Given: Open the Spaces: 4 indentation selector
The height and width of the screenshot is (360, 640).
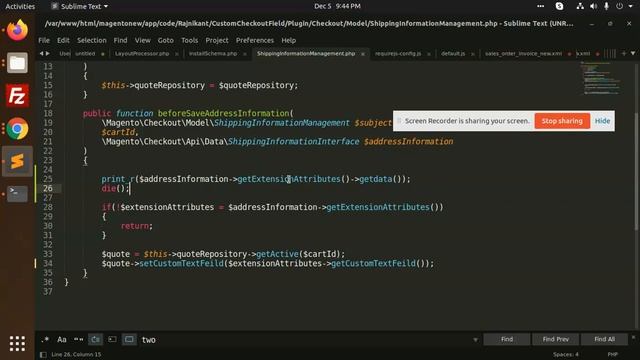Looking at the screenshot, I should [x=566, y=354].
